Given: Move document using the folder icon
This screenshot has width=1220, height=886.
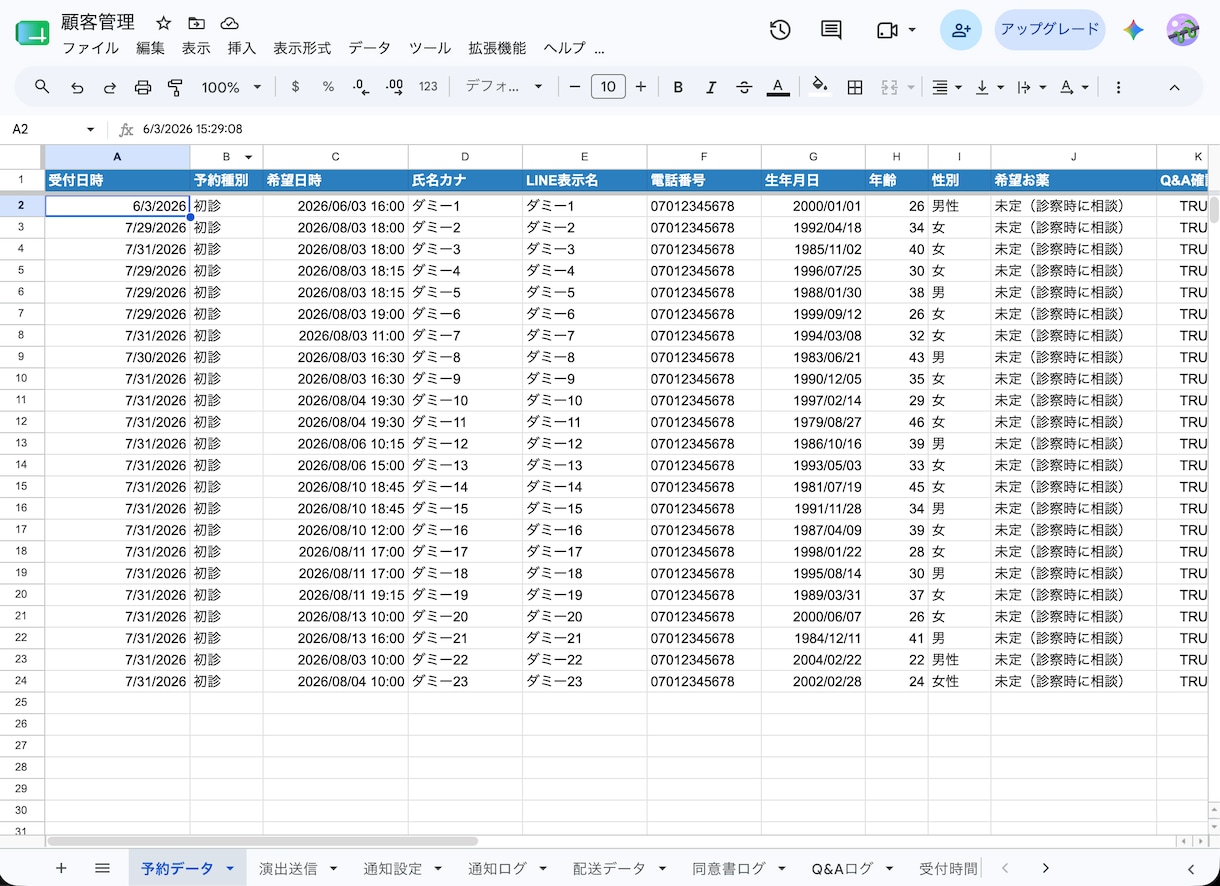Looking at the screenshot, I should point(197,23).
